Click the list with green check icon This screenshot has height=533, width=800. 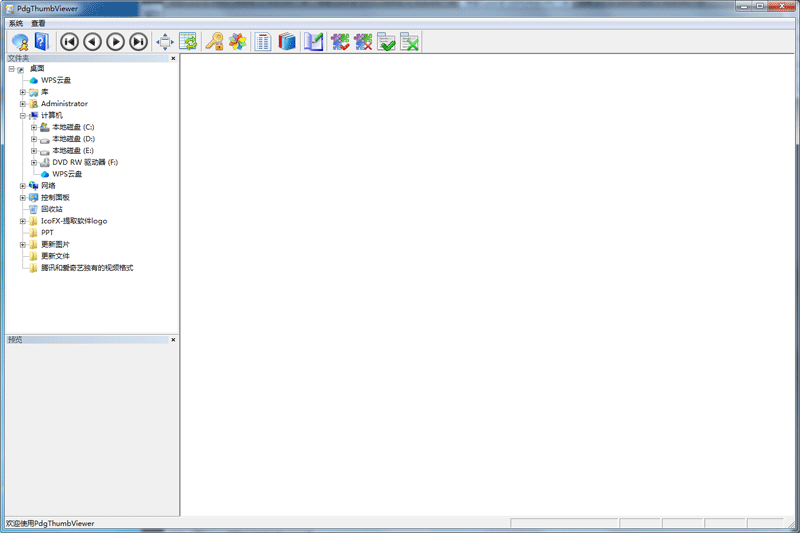(x=386, y=42)
